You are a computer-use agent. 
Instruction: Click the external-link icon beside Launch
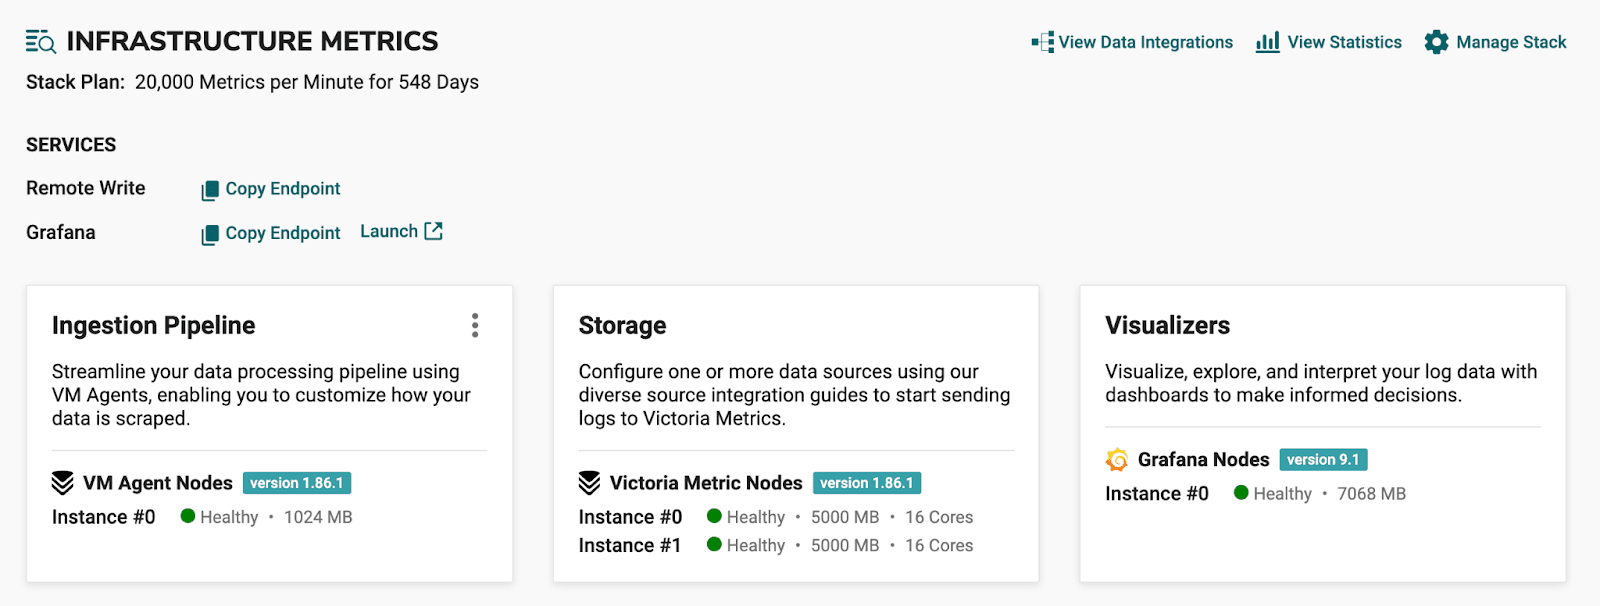coord(434,231)
